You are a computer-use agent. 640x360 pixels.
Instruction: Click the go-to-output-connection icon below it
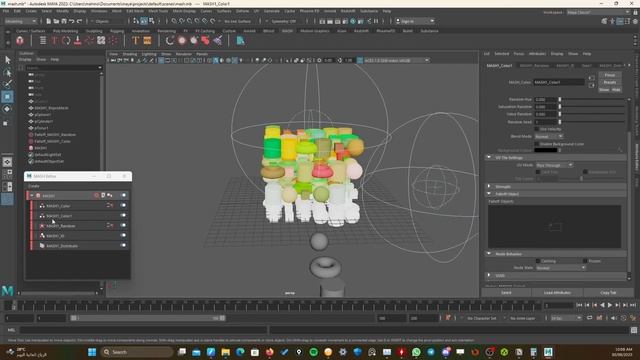591,85
